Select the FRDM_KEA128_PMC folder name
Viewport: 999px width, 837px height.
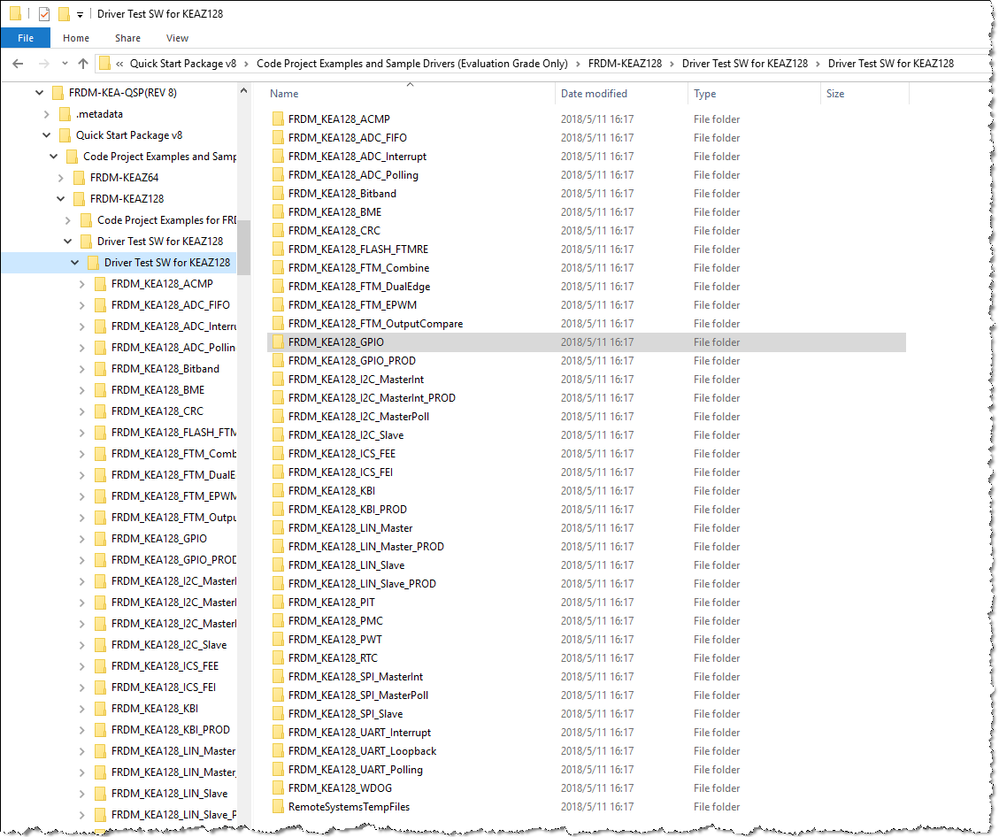tap(335, 620)
